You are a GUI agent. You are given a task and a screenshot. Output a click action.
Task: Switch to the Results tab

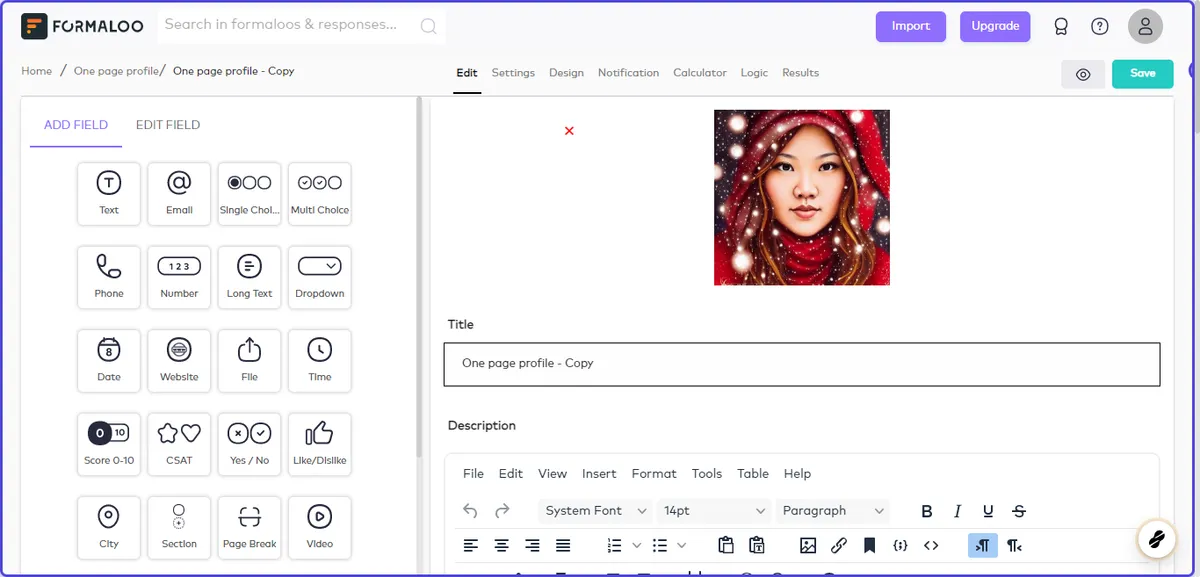pos(800,73)
